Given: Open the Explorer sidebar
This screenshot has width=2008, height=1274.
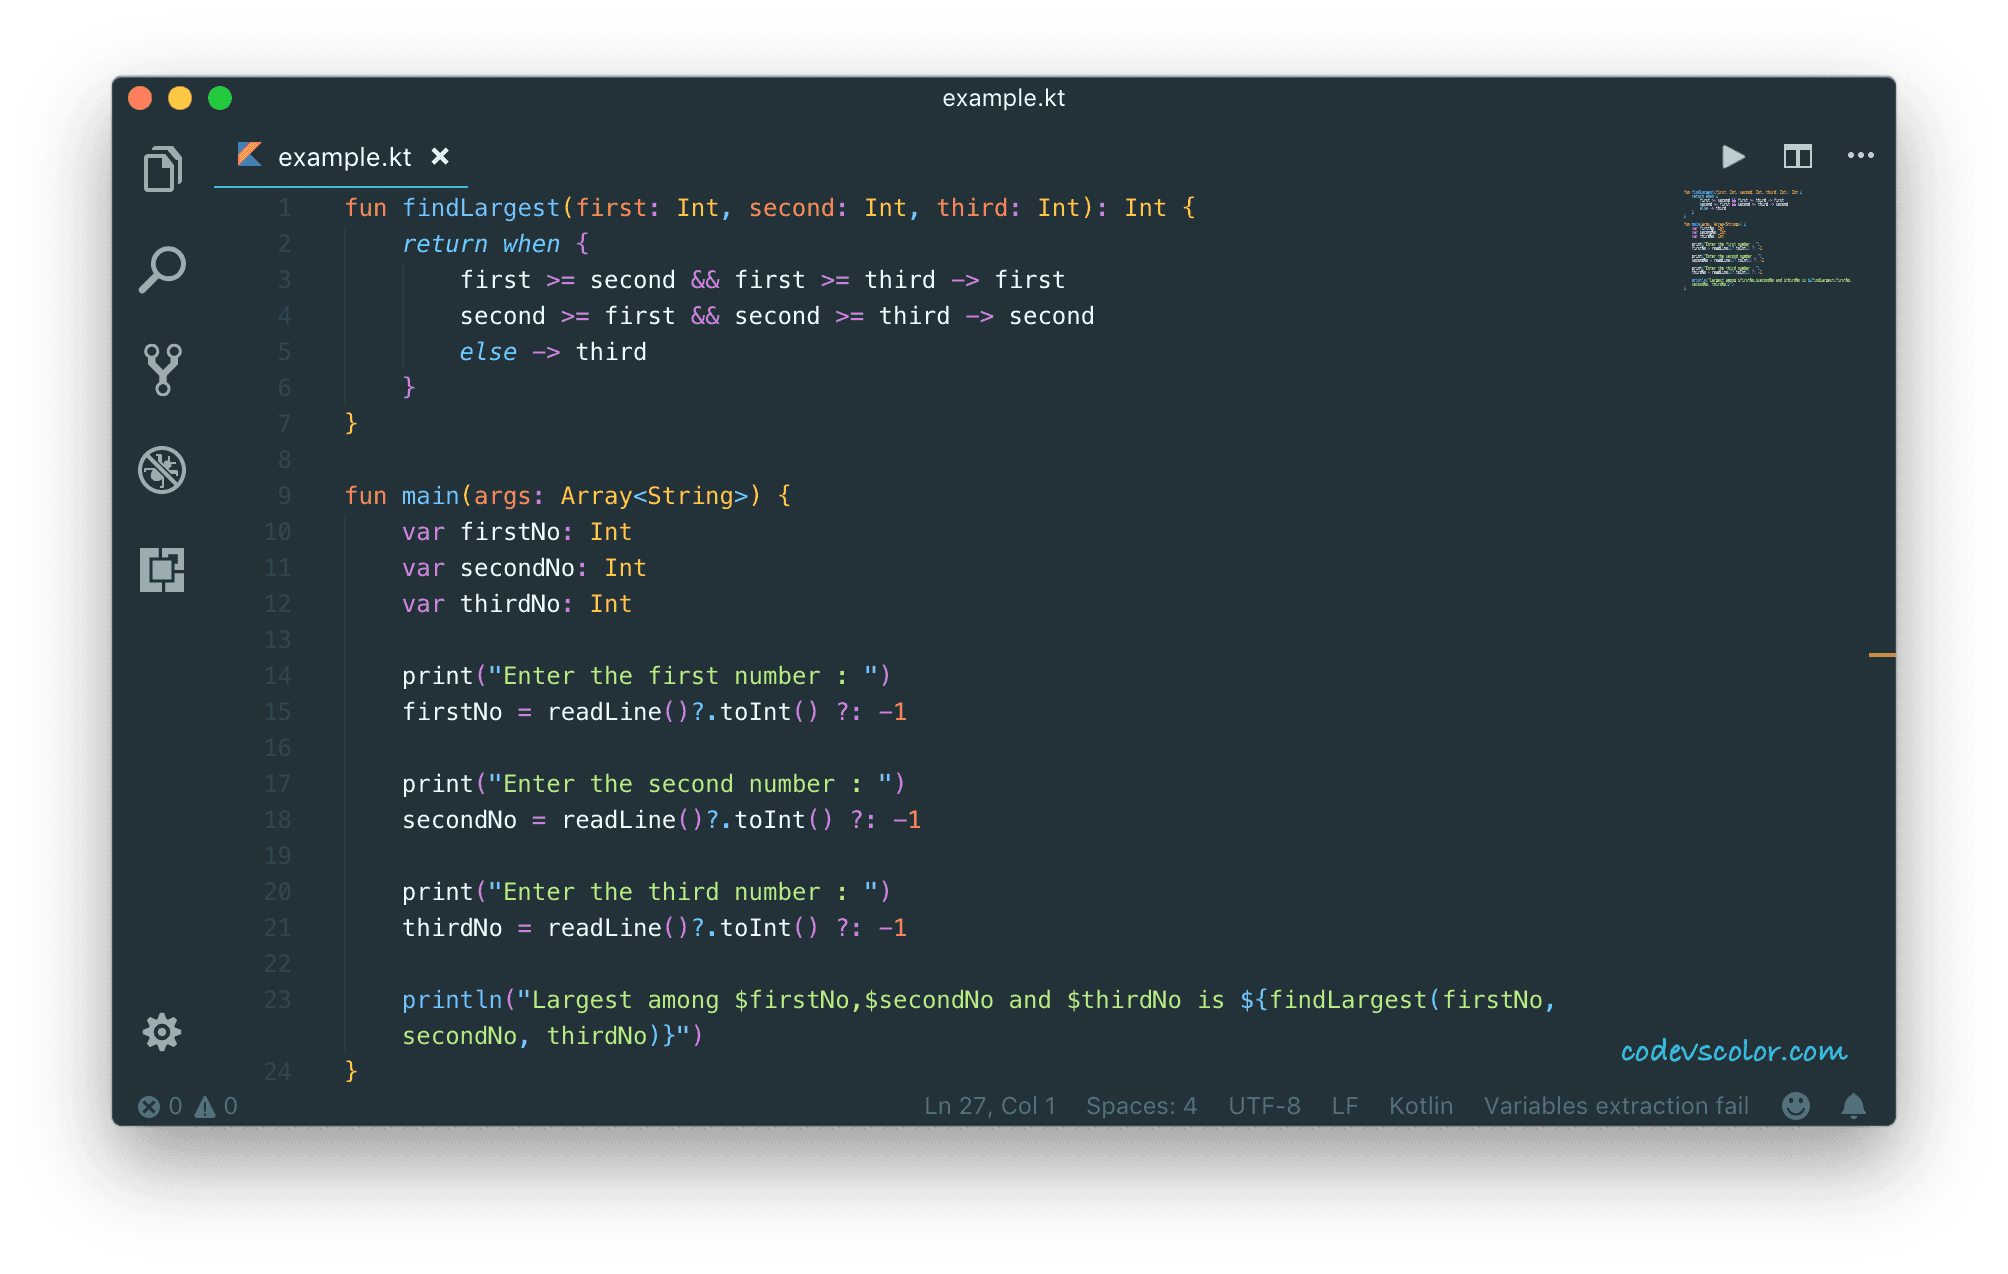Looking at the screenshot, I should (x=162, y=168).
